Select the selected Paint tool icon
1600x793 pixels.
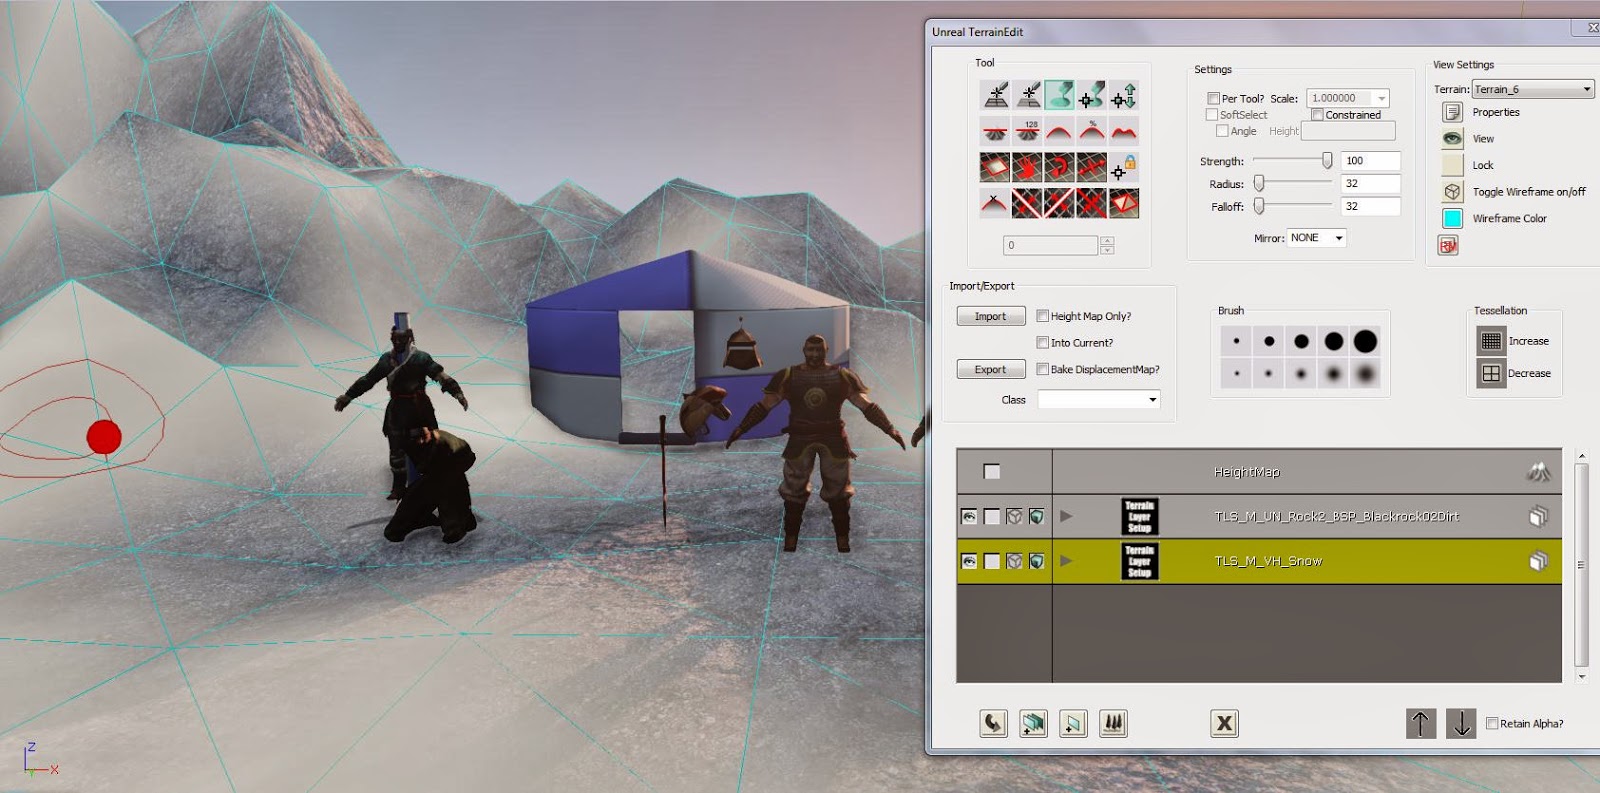click(x=1059, y=95)
